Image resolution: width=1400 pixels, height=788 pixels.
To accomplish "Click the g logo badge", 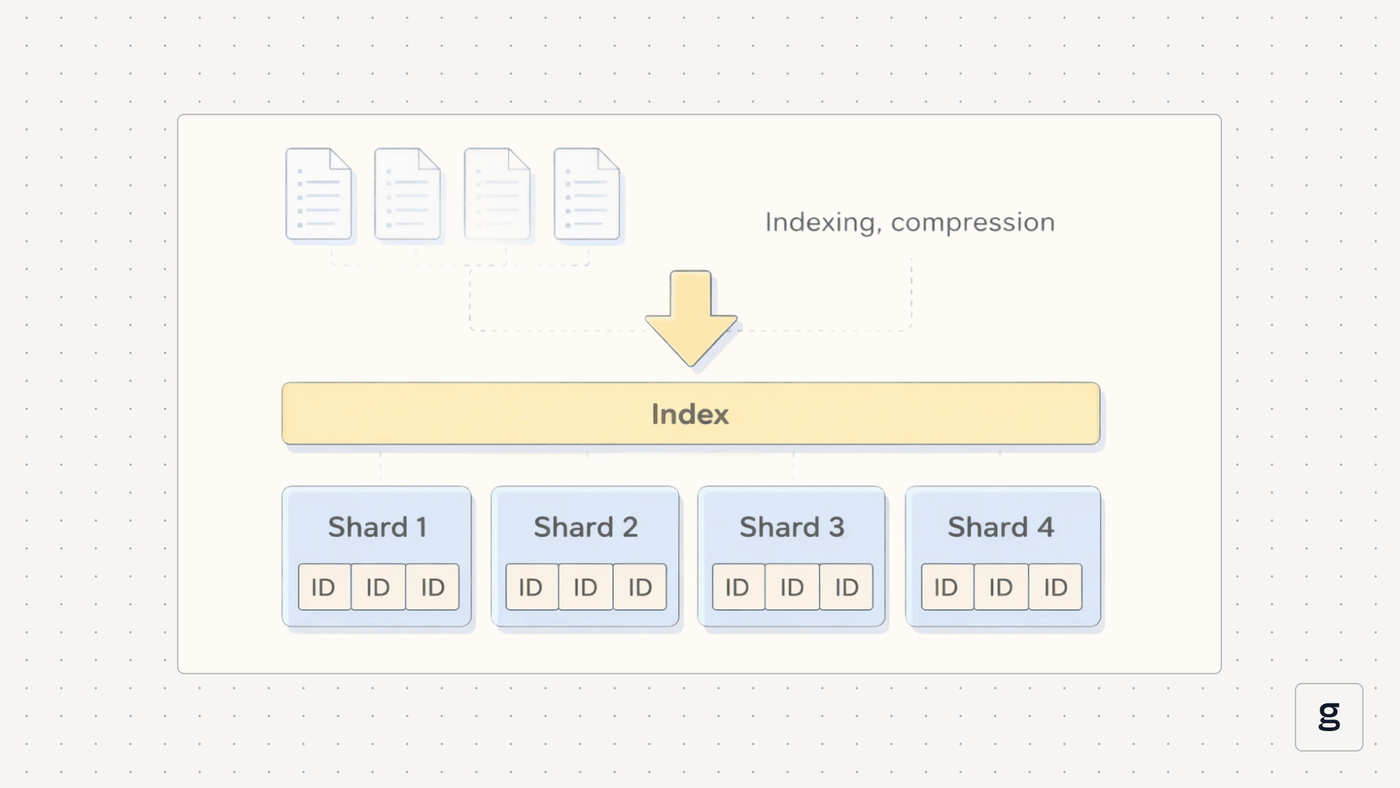I will tap(1329, 717).
